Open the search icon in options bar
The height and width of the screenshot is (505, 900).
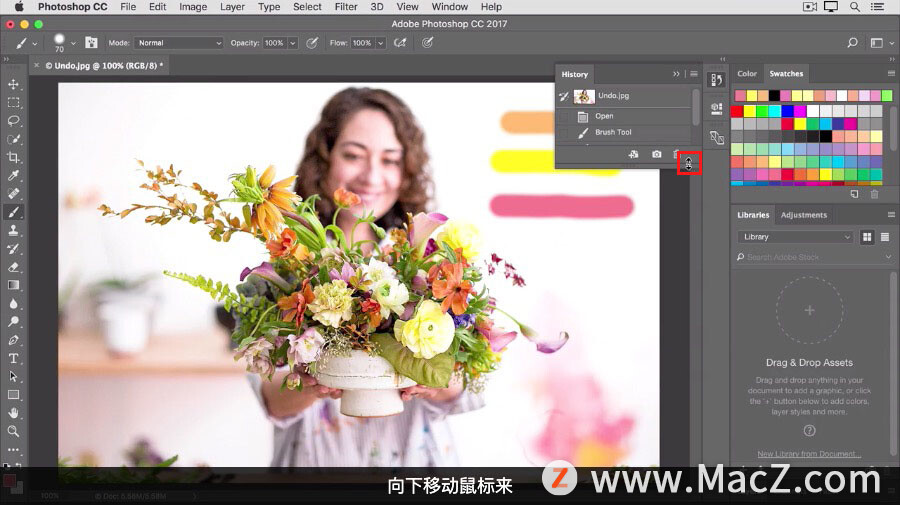point(852,42)
